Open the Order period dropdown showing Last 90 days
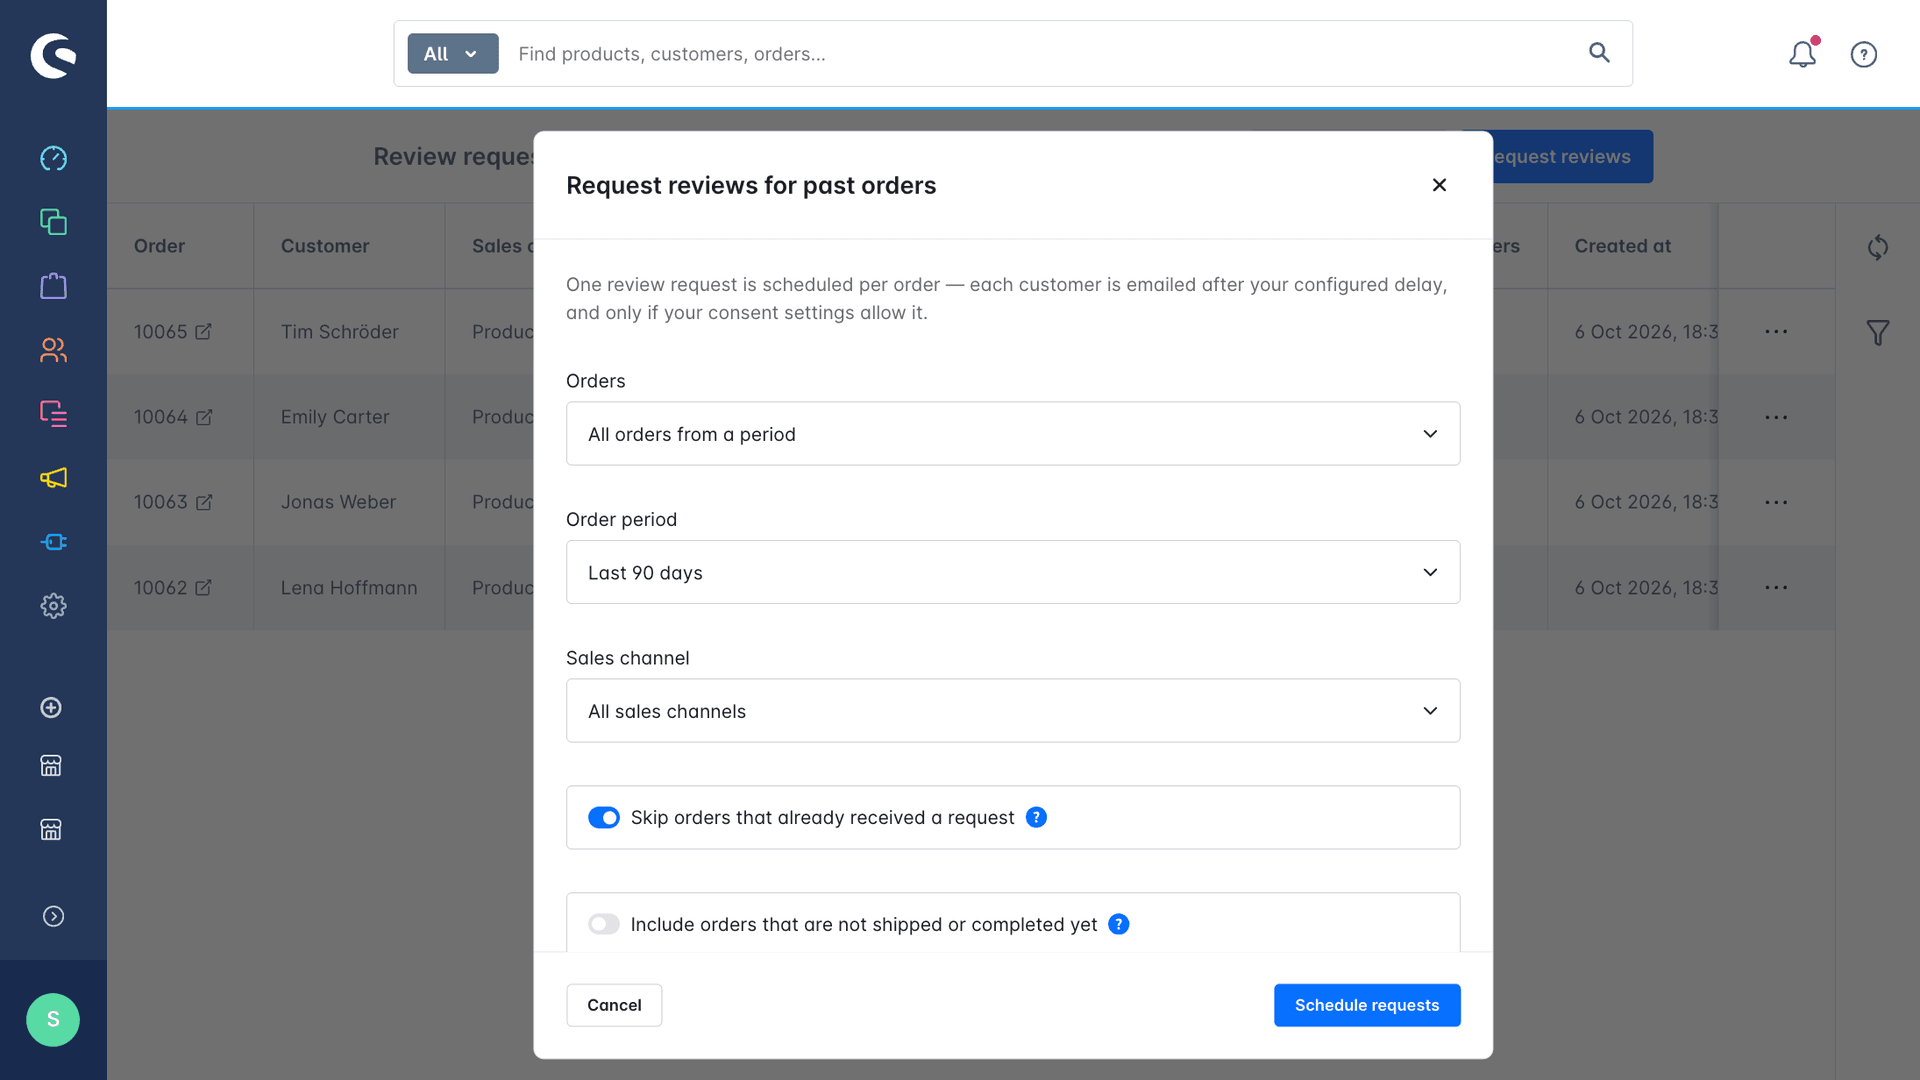Screen dimensions: 1920x1080 pos(1013,572)
